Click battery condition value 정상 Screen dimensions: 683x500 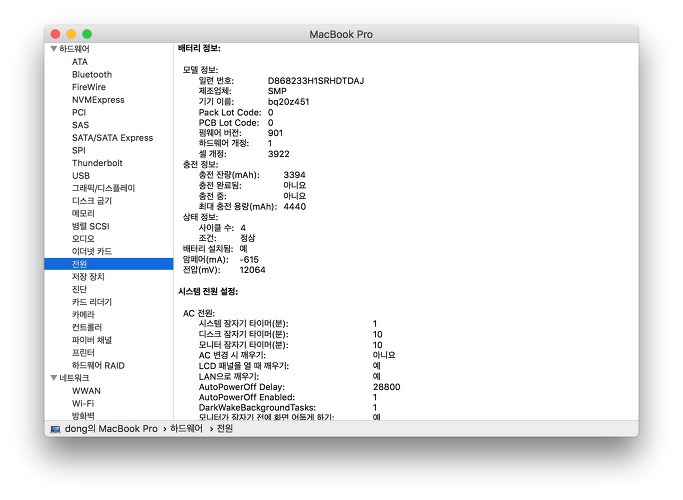coord(248,238)
